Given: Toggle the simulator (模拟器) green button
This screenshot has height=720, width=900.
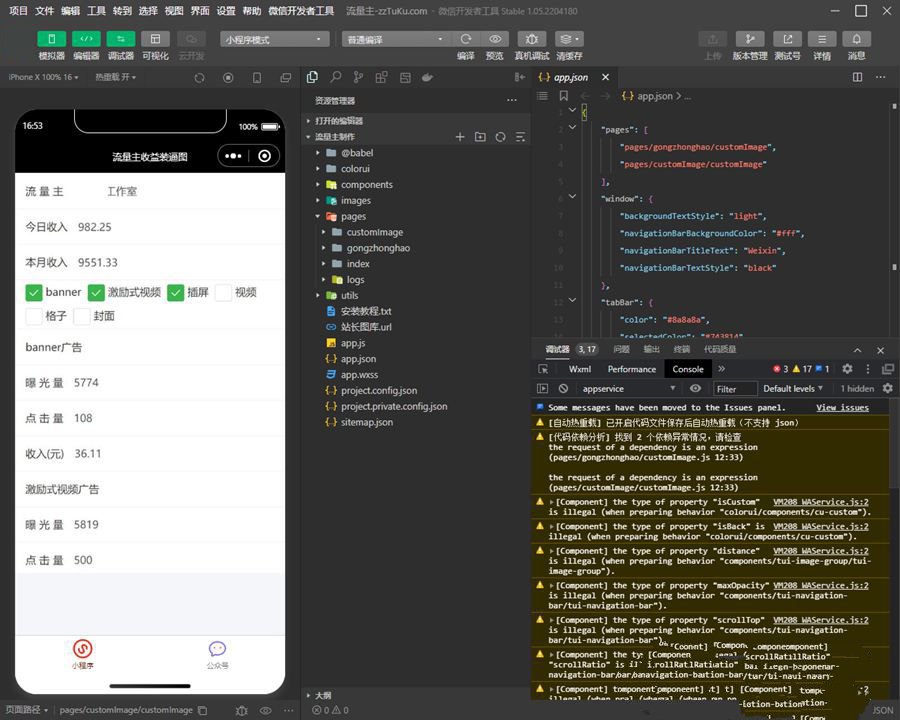Looking at the screenshot, I should click(52, 38).
